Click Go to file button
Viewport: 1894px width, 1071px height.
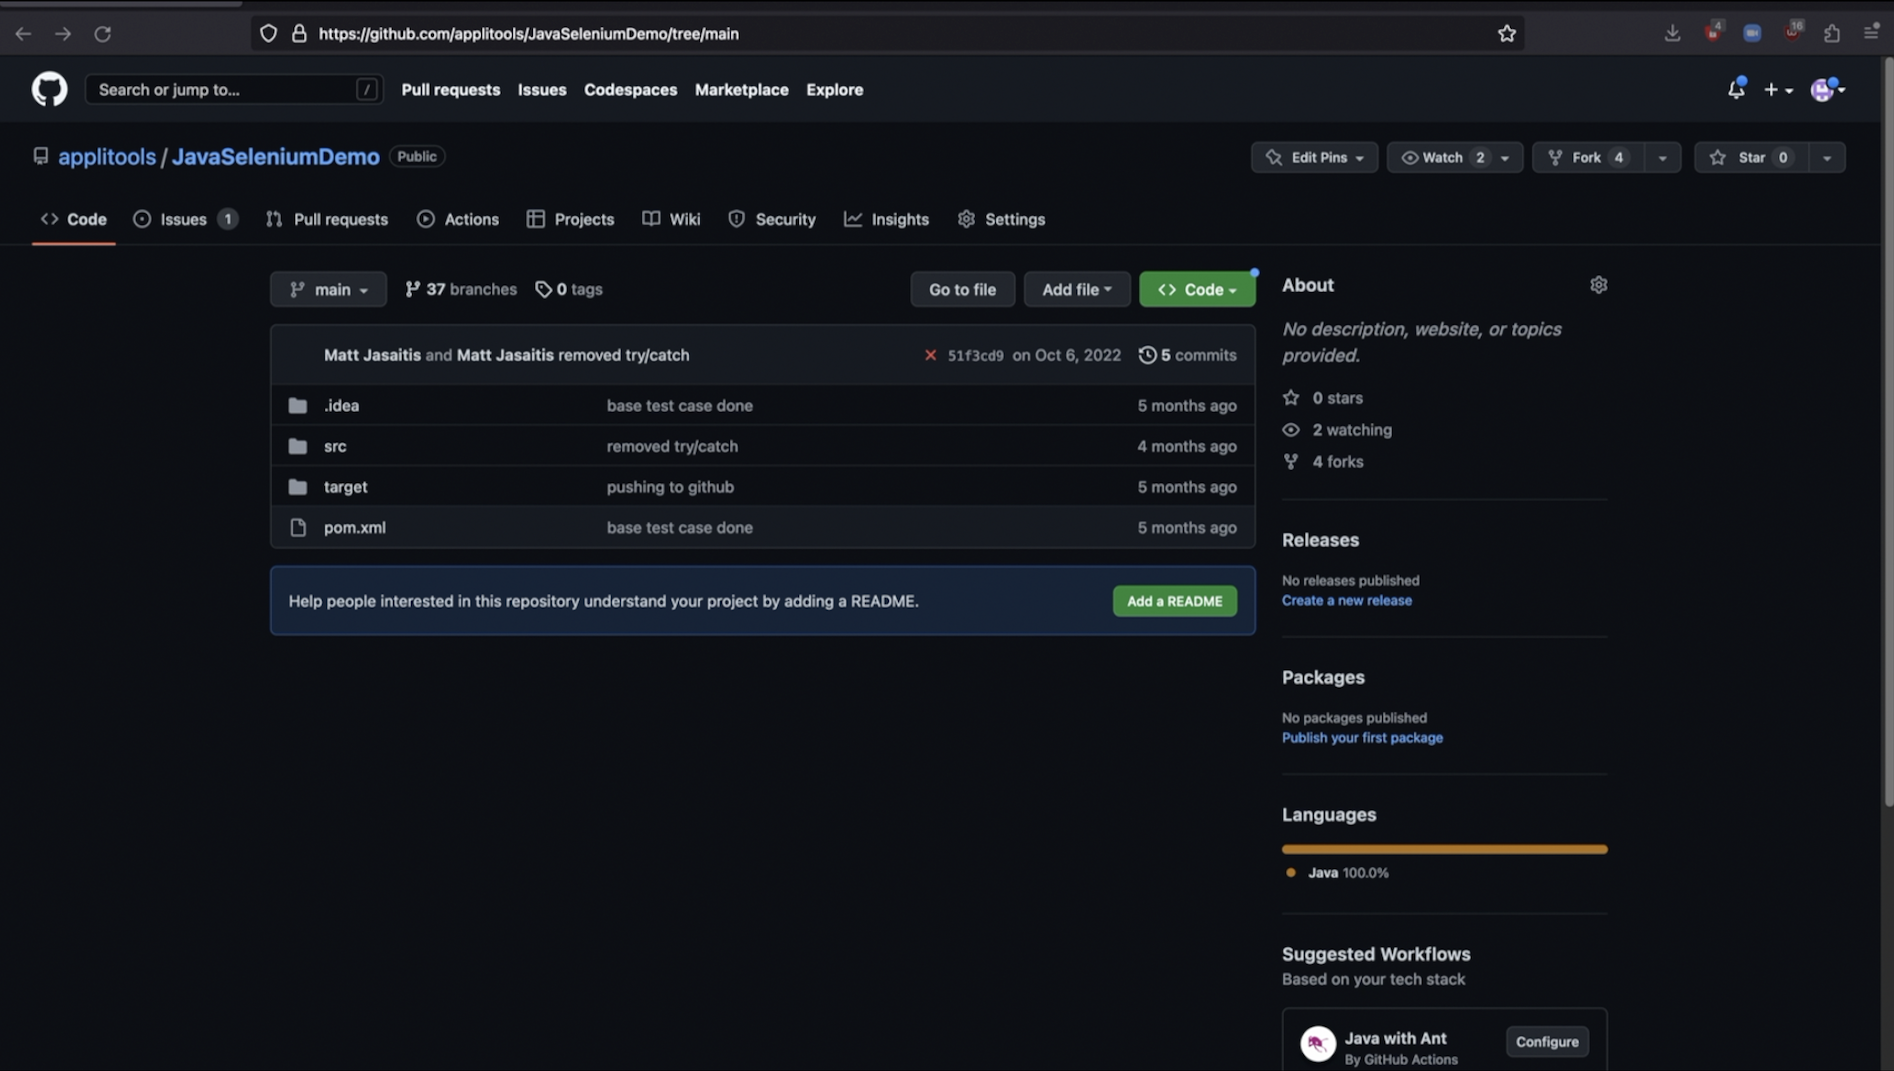[x=962, y=289]
